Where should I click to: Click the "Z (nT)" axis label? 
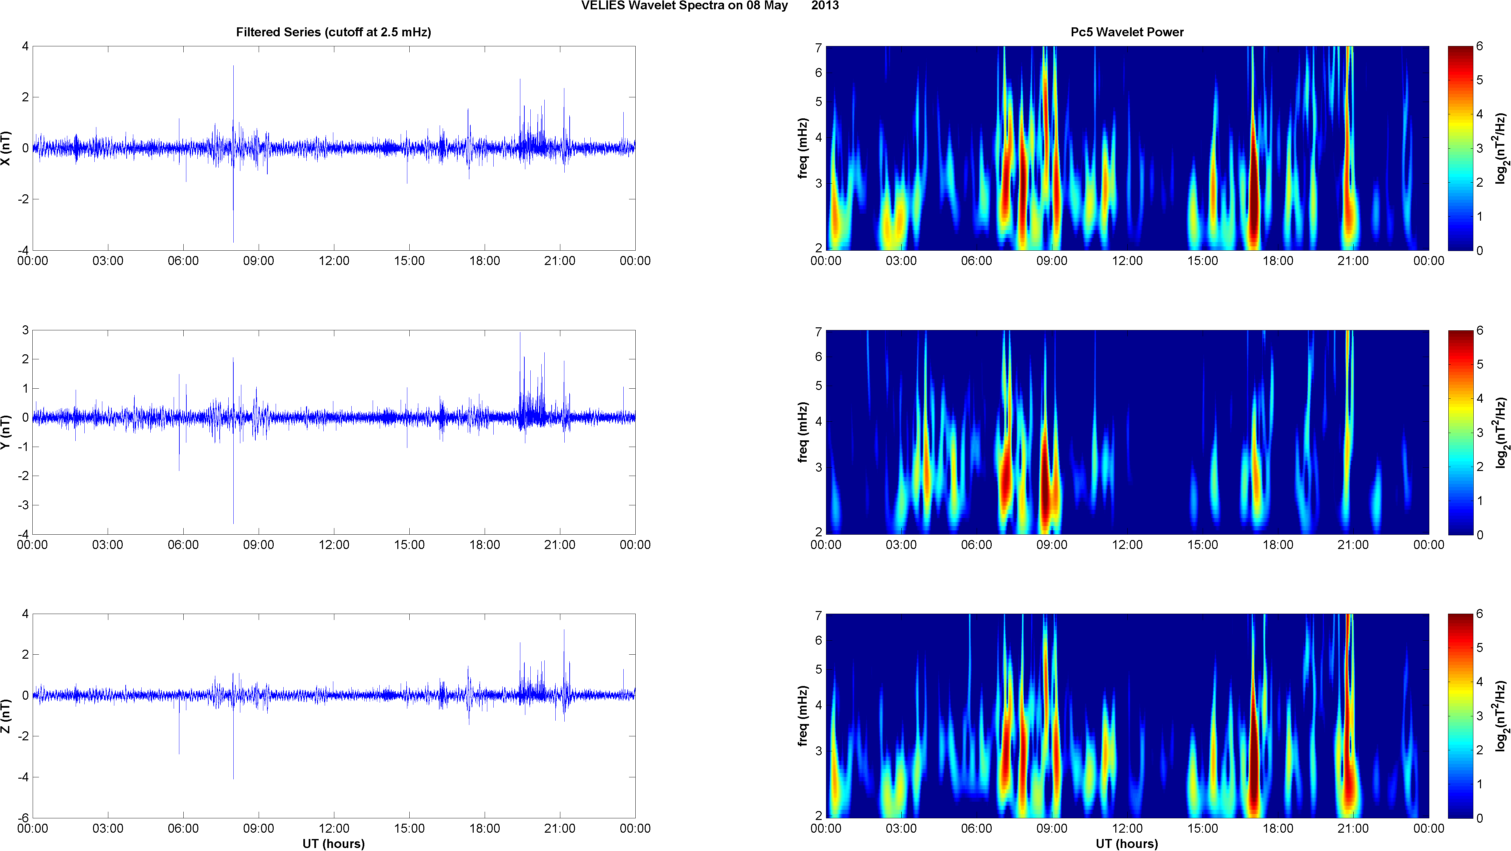7,716
